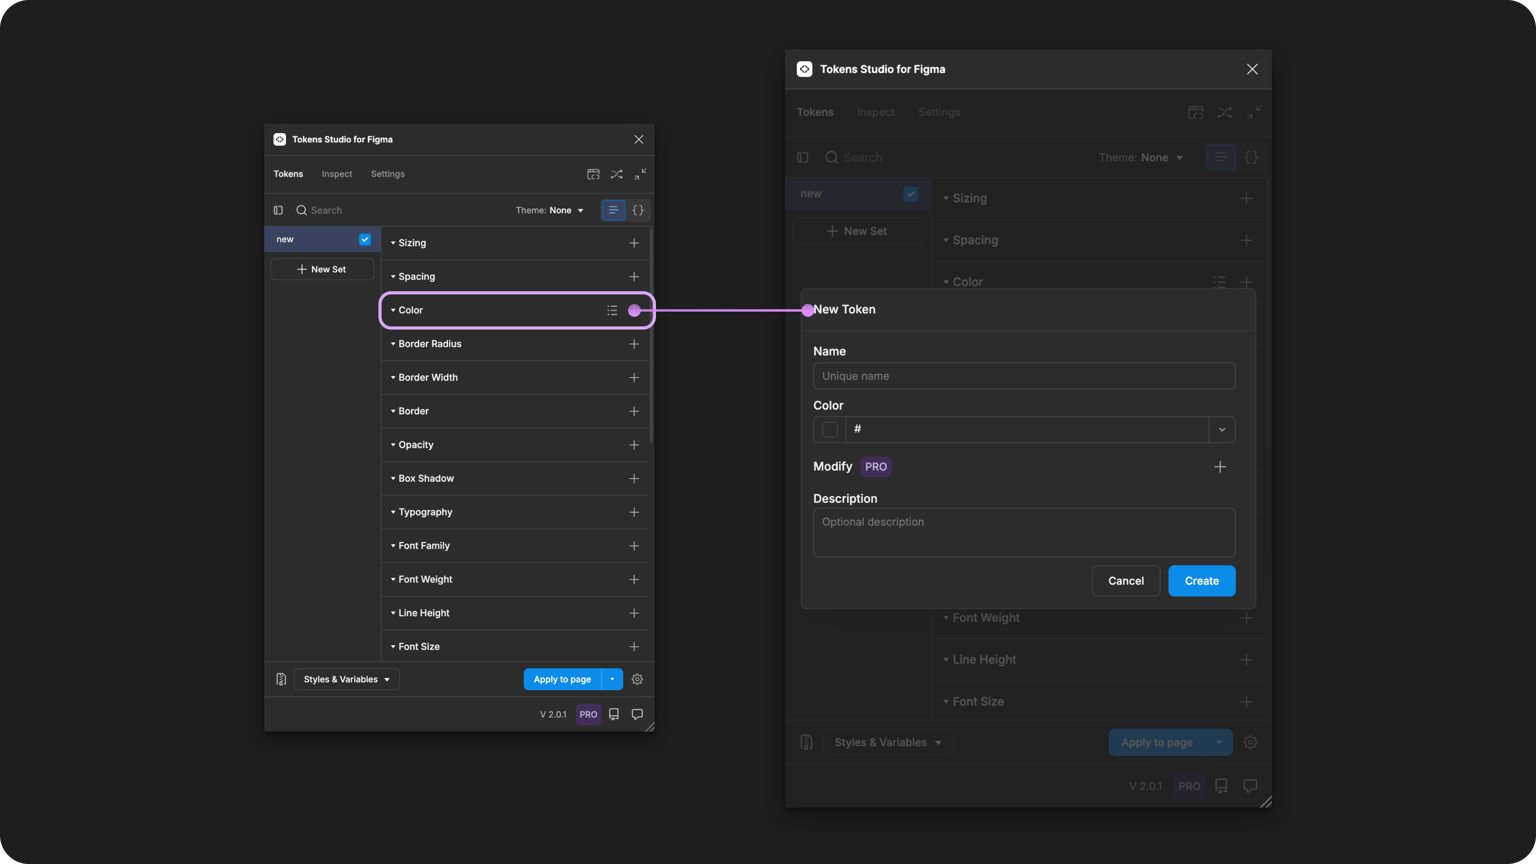The height and width of the screenshot is (864, 1536).
Task: Open the Color value dropdown in New Token dialog
Action: (x=1222, y=430)
